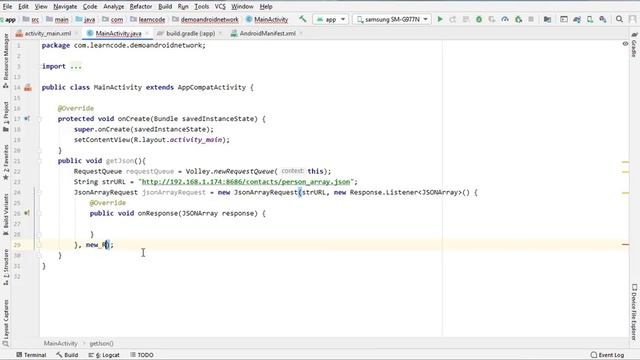Click the Stop square icon in toolbar

[x=531, y=19]
